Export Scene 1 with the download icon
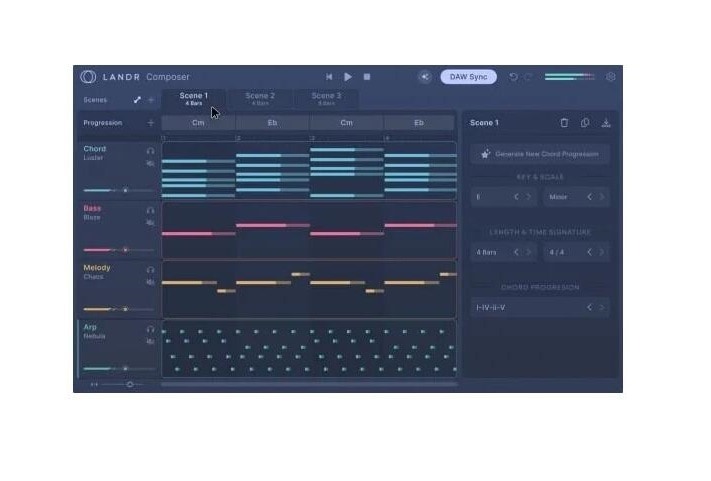The width and height of the screenshot is (711, 481). pyautogui.click(x=606, y=123)
